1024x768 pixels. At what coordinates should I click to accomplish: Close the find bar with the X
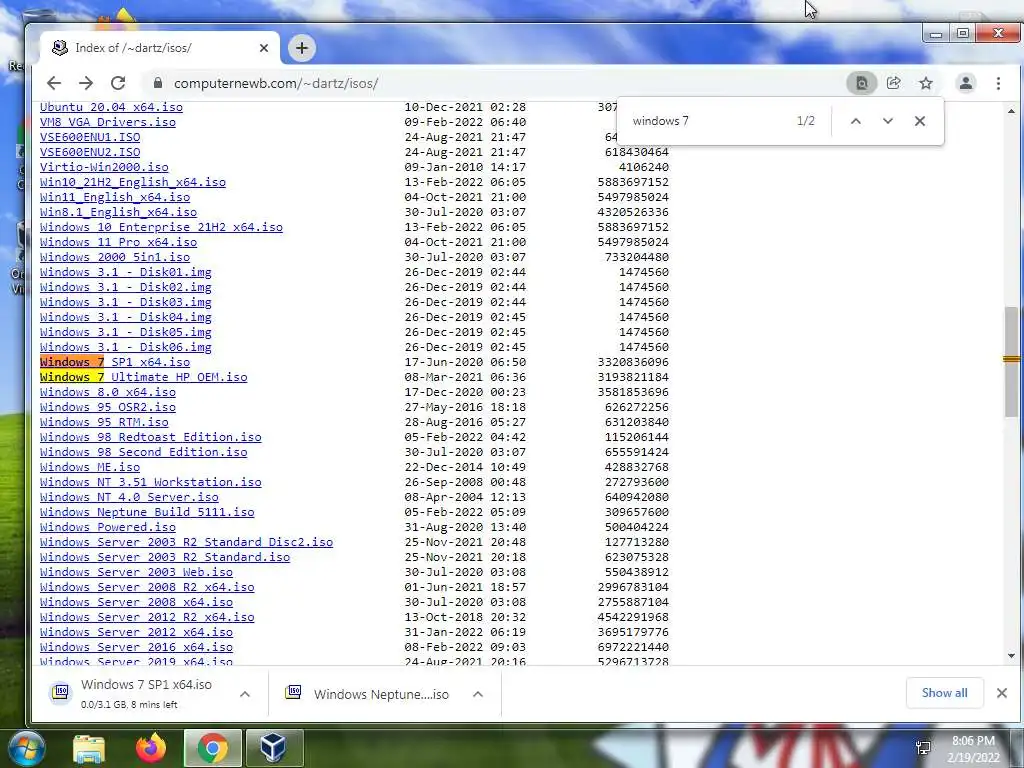[x=920, y=121]
